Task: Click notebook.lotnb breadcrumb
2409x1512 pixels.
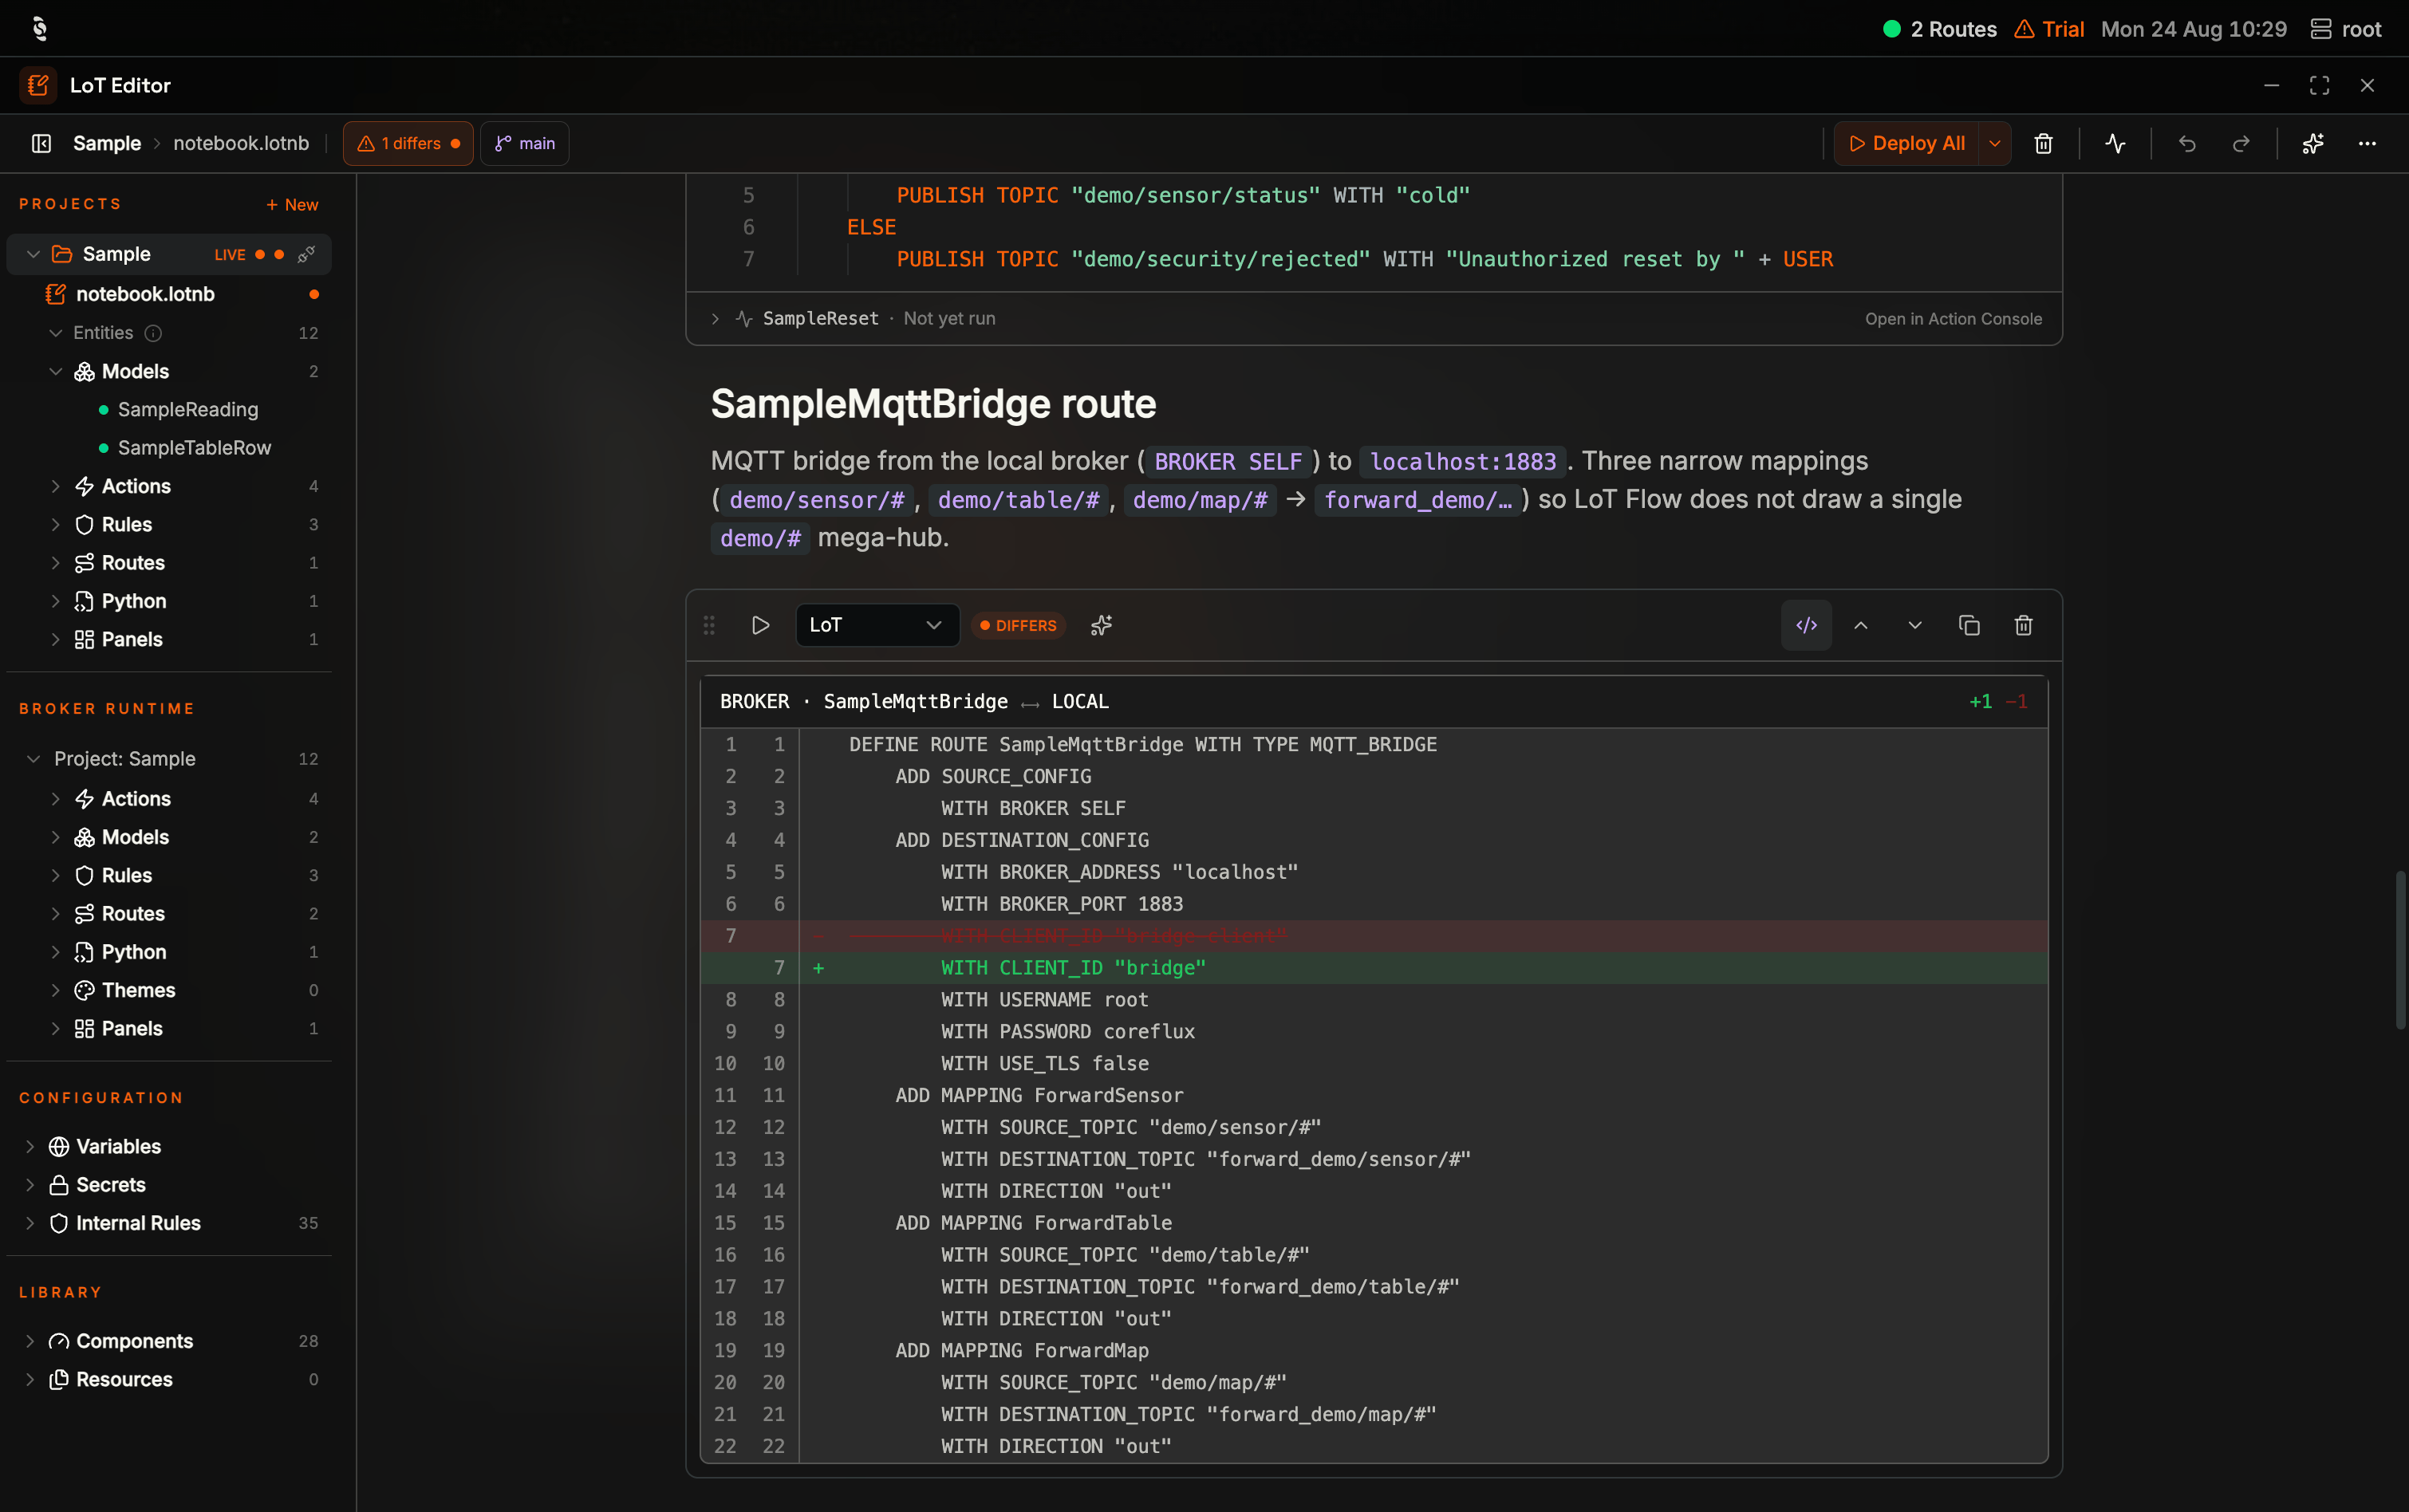Action: coord(241,143)
